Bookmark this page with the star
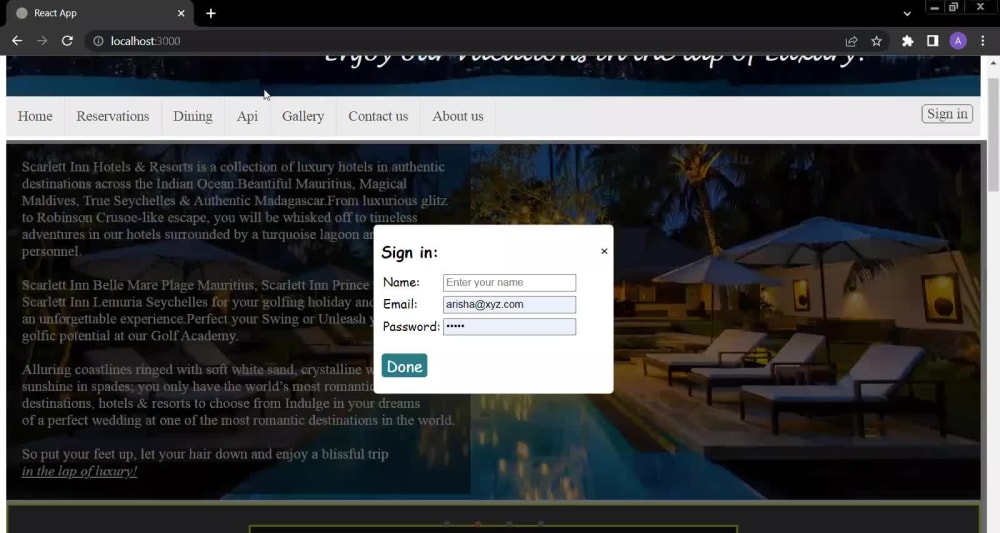Viewport: 1000px width, 533px height. click(876, 41)
